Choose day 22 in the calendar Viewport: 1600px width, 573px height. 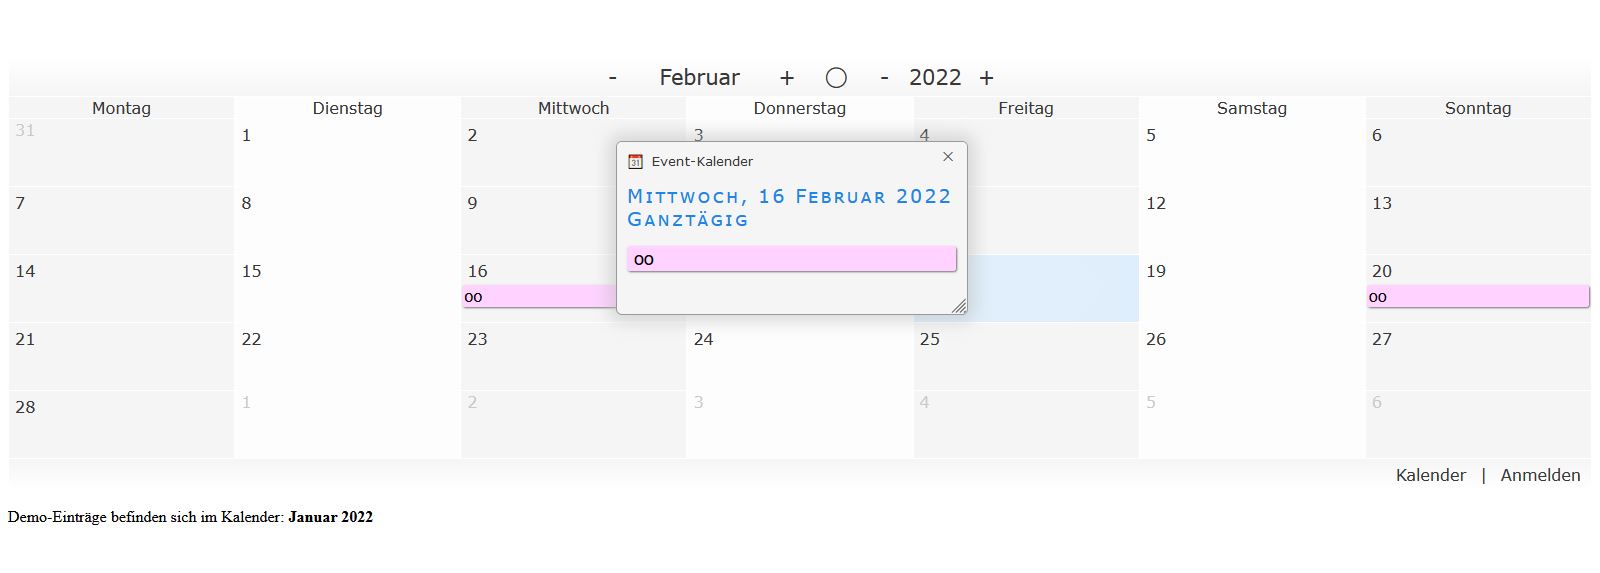click(347, 356)
